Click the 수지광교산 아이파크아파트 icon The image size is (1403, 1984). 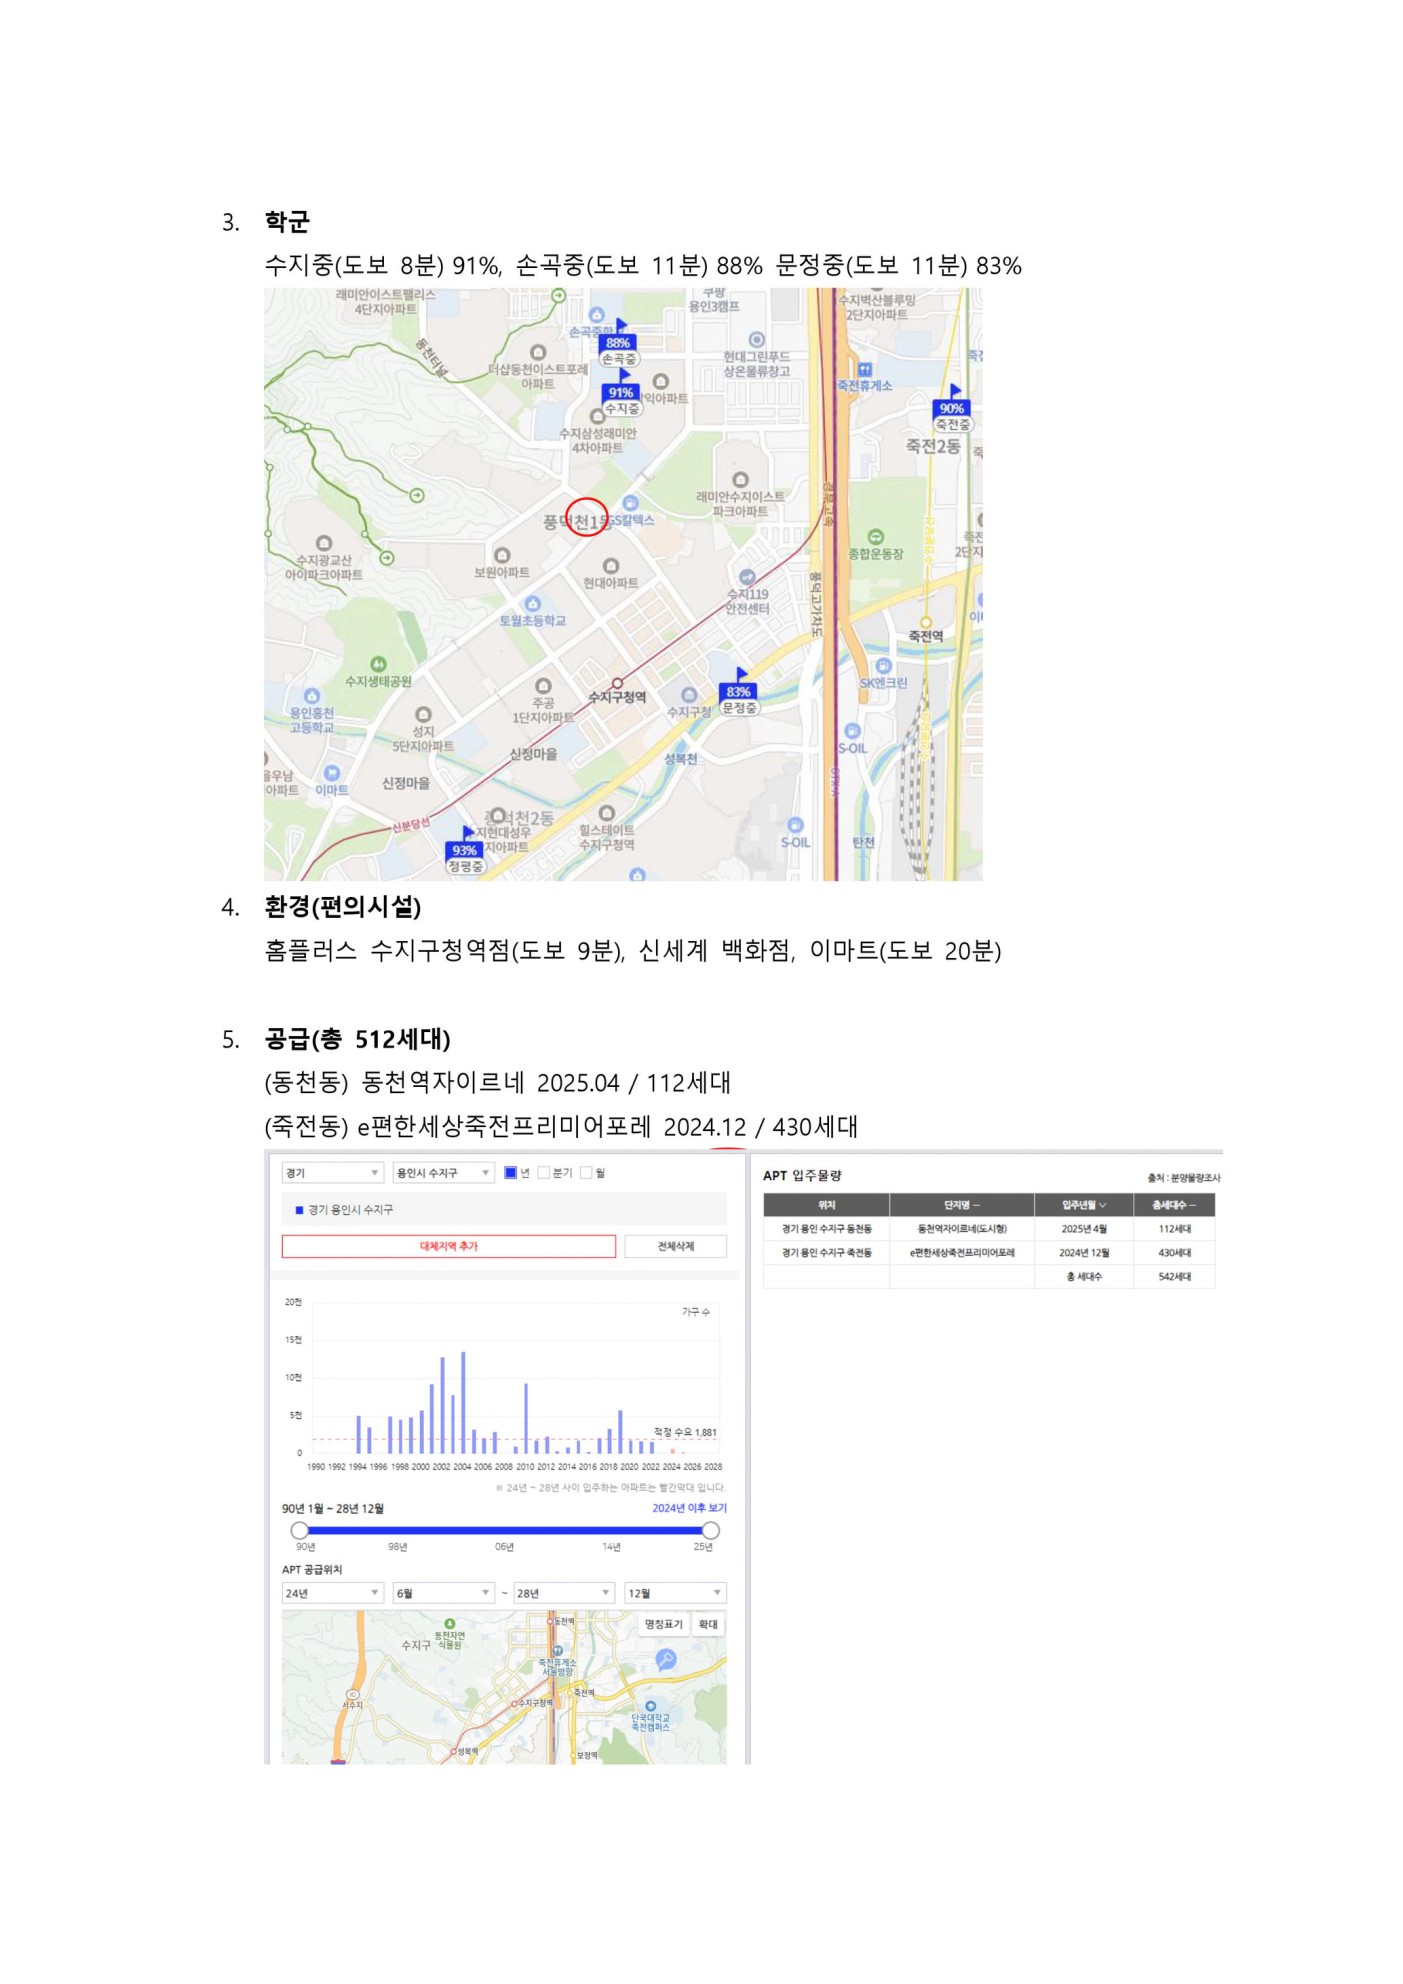(323, 543)
